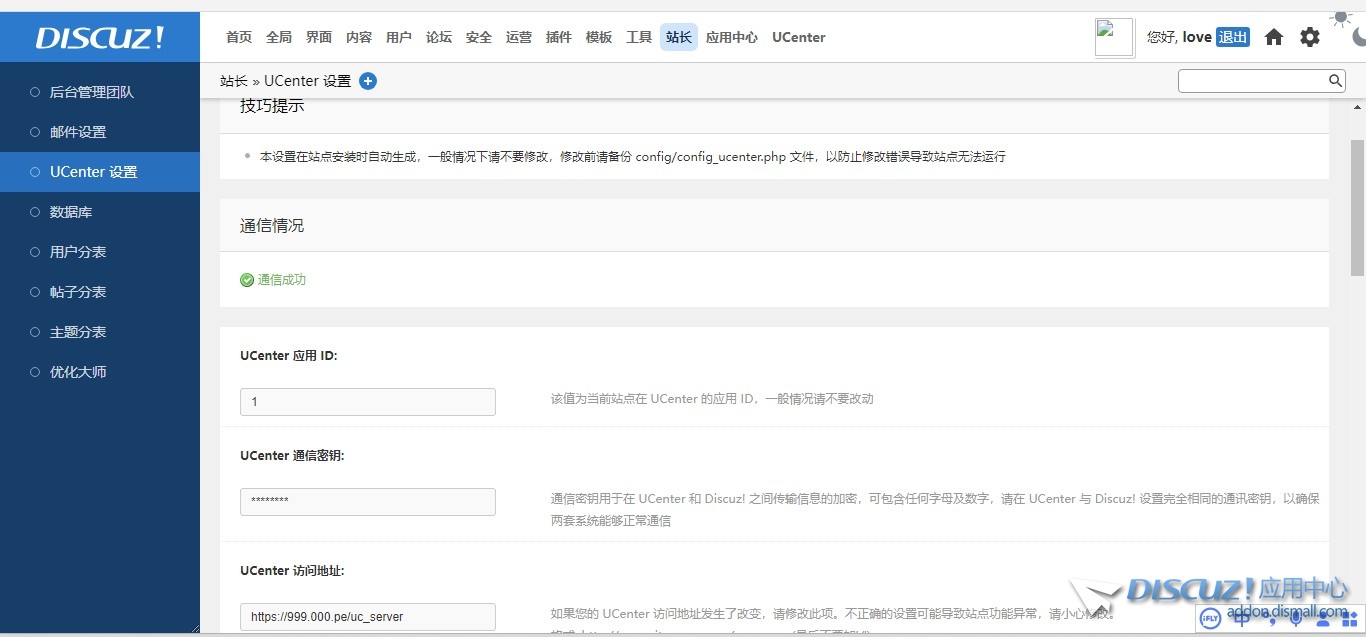Go to 用户分表 in sidebar
The height and width of the screenshot is (637, 1366).
(100, 252)
